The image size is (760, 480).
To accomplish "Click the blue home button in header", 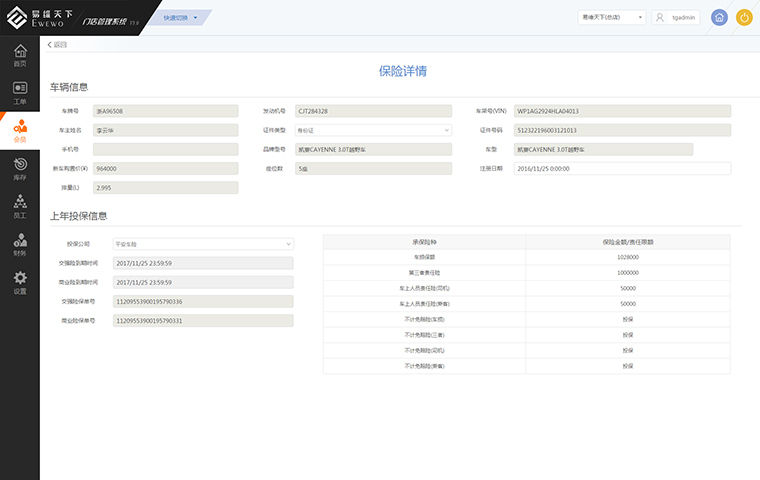I will (x=719, y=17).
